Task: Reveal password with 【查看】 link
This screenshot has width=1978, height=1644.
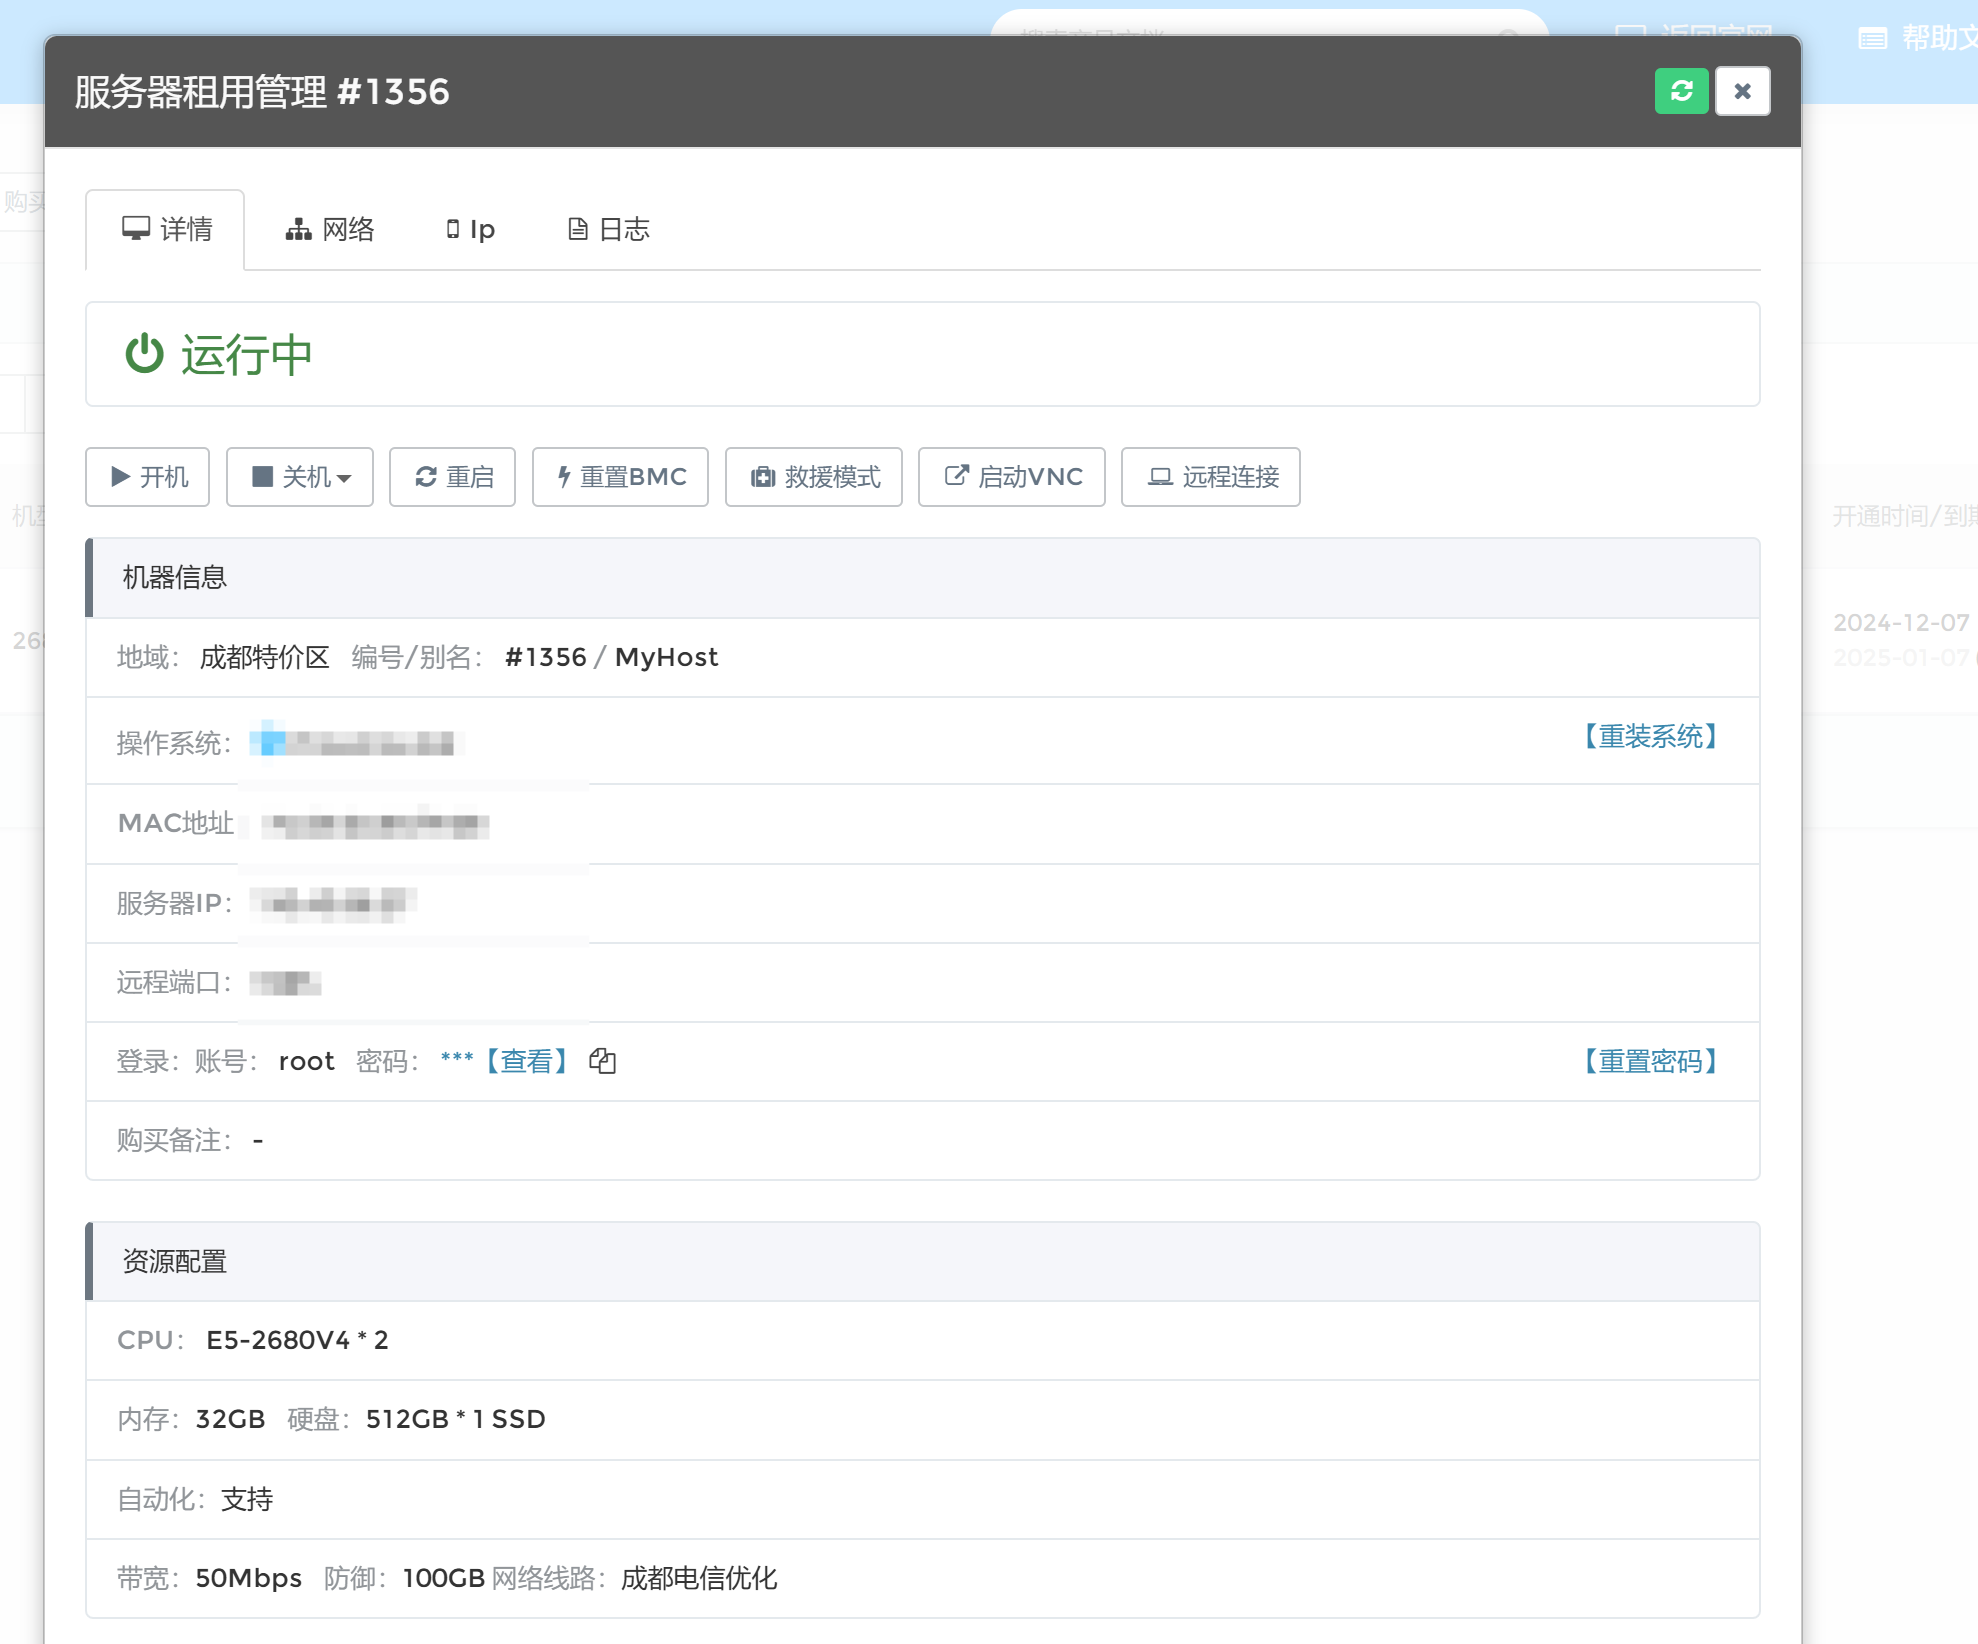Action: [x=527, y=1061]
